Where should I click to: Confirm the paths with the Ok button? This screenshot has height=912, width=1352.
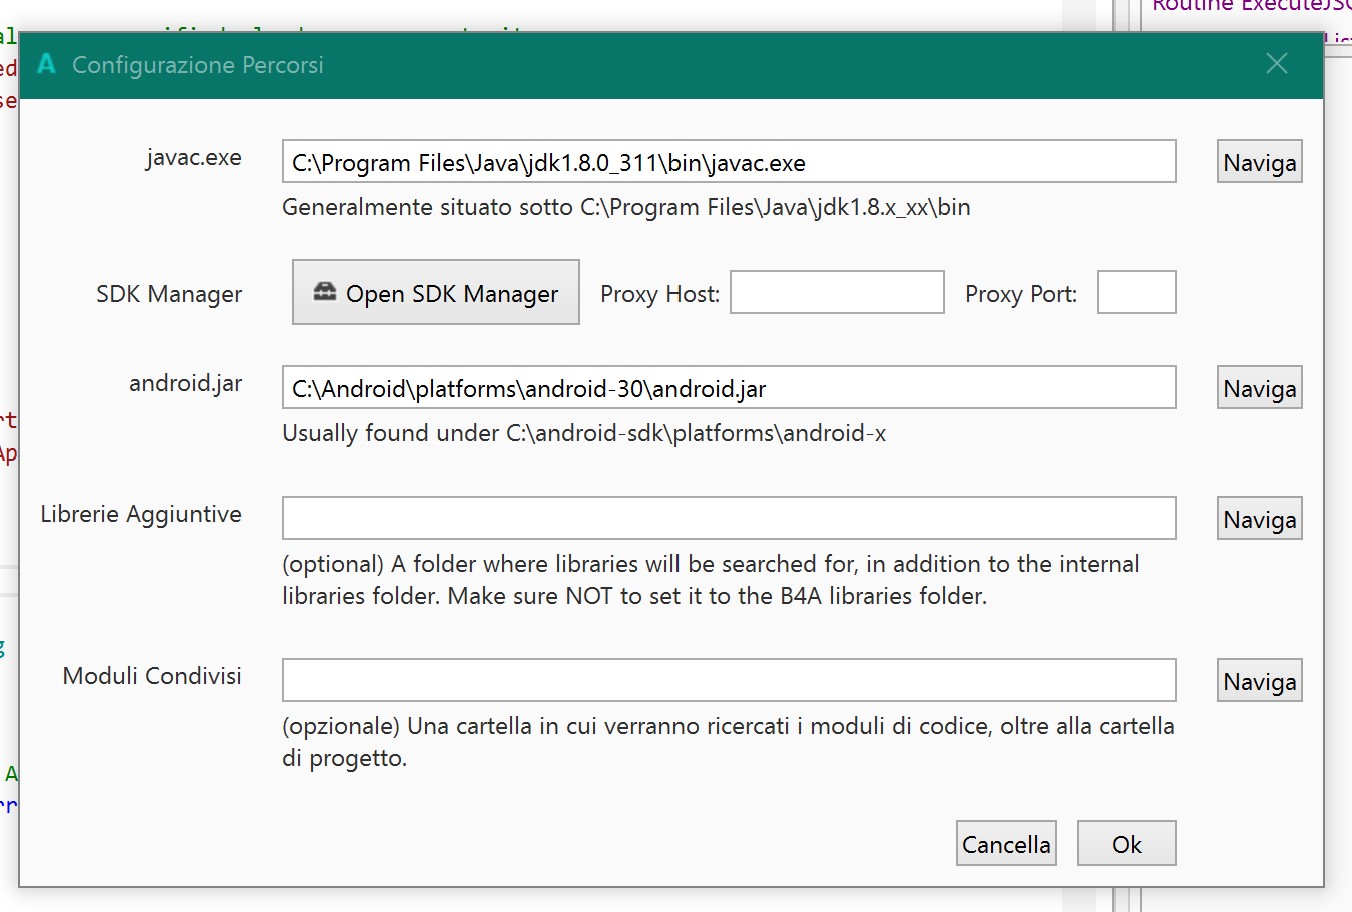coord(1126,844)
